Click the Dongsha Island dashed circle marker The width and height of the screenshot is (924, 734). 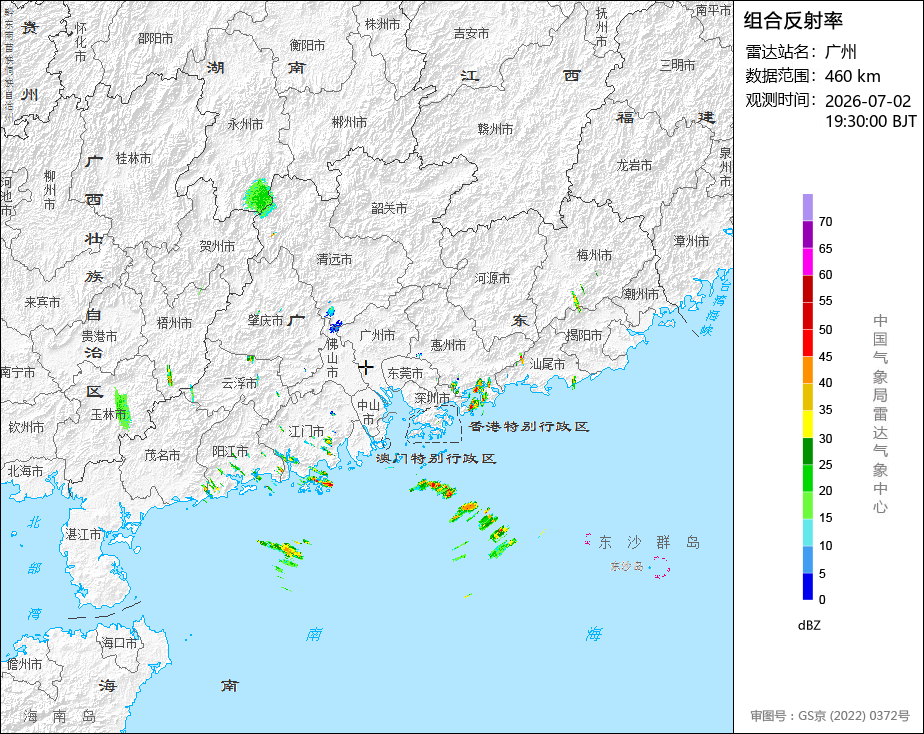[x=662, y=567]
